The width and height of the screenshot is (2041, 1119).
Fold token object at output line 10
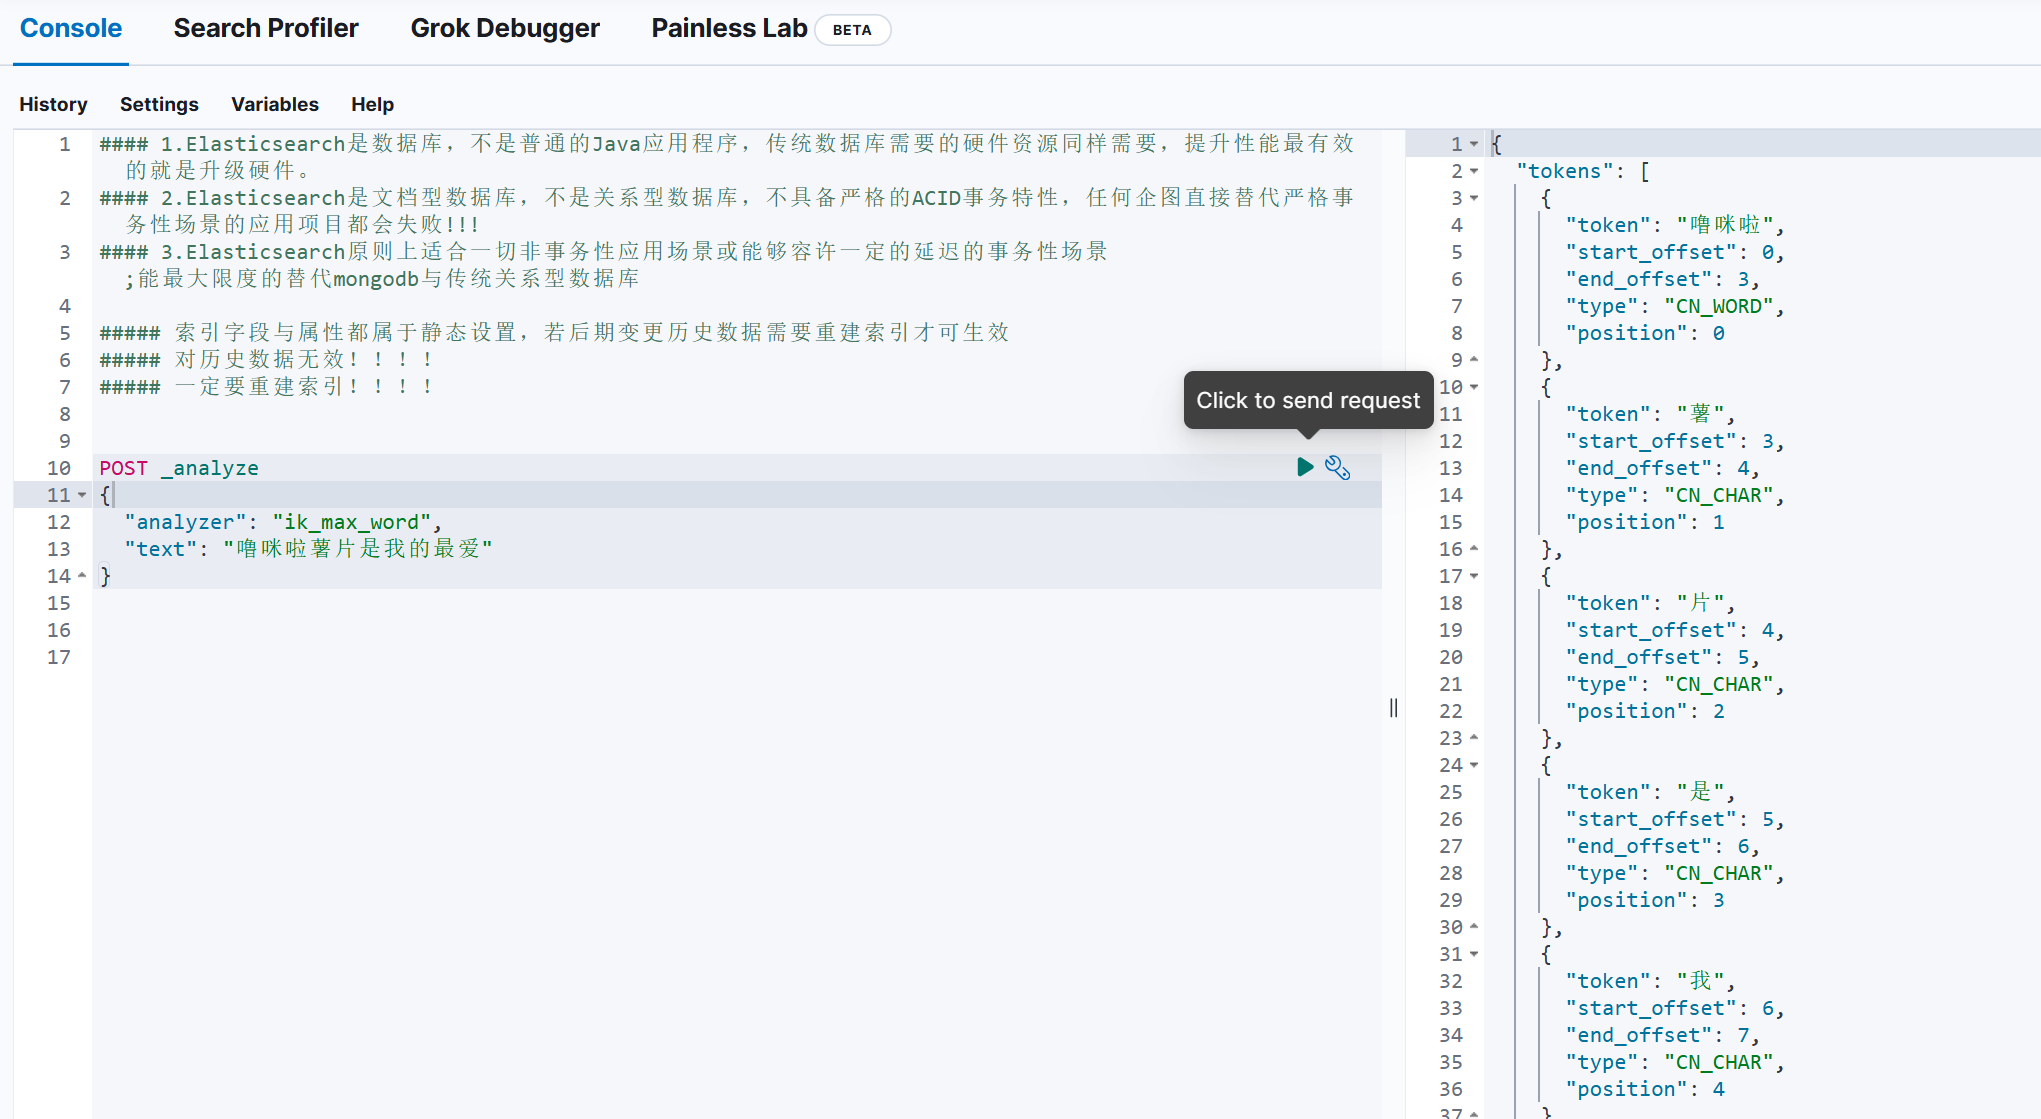1474,387
